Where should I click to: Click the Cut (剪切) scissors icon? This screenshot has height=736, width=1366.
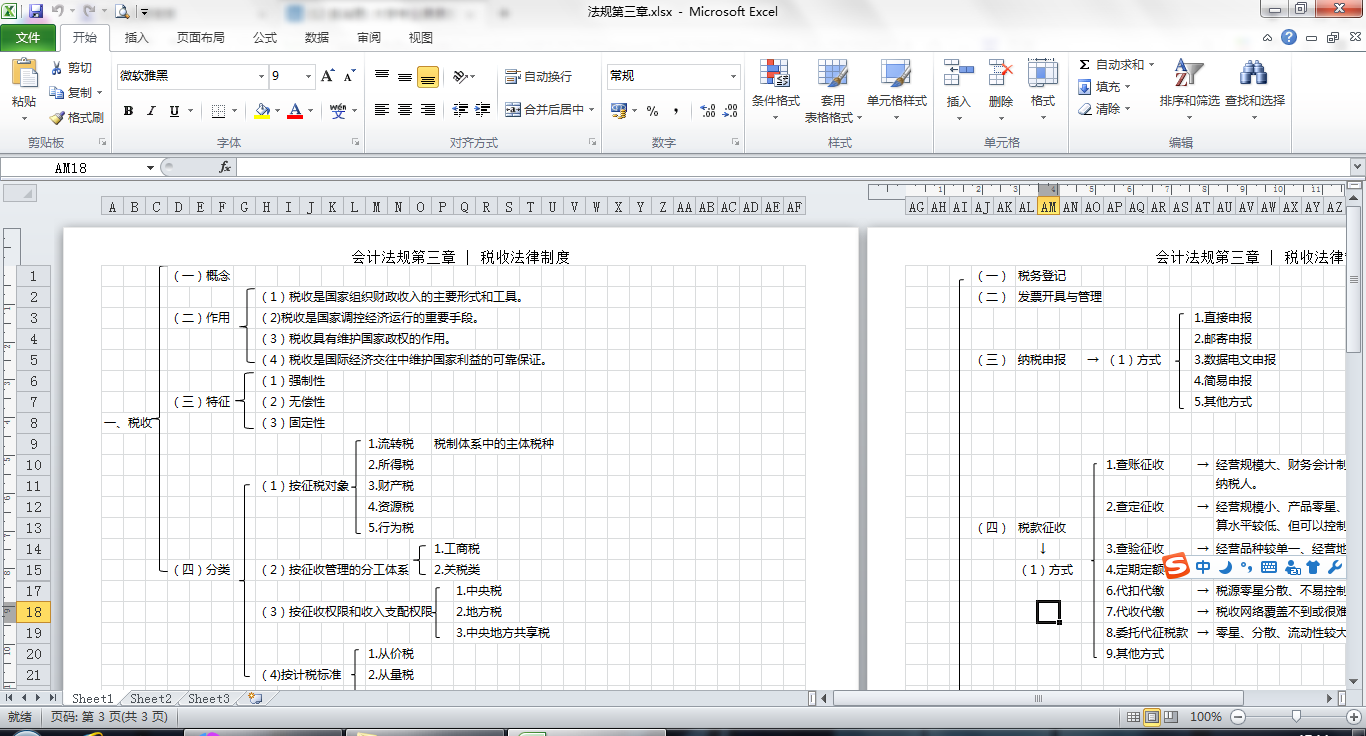[x=56, y=68]
